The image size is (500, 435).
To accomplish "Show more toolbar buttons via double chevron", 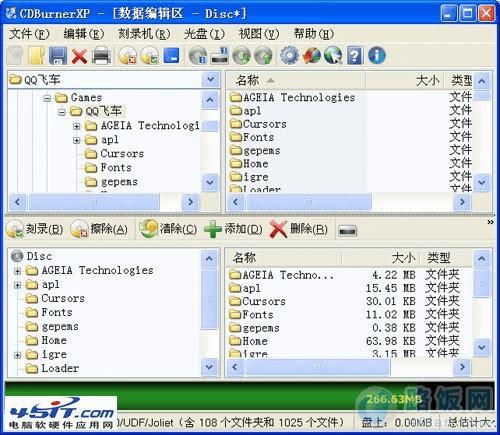I will click(490, 222).
